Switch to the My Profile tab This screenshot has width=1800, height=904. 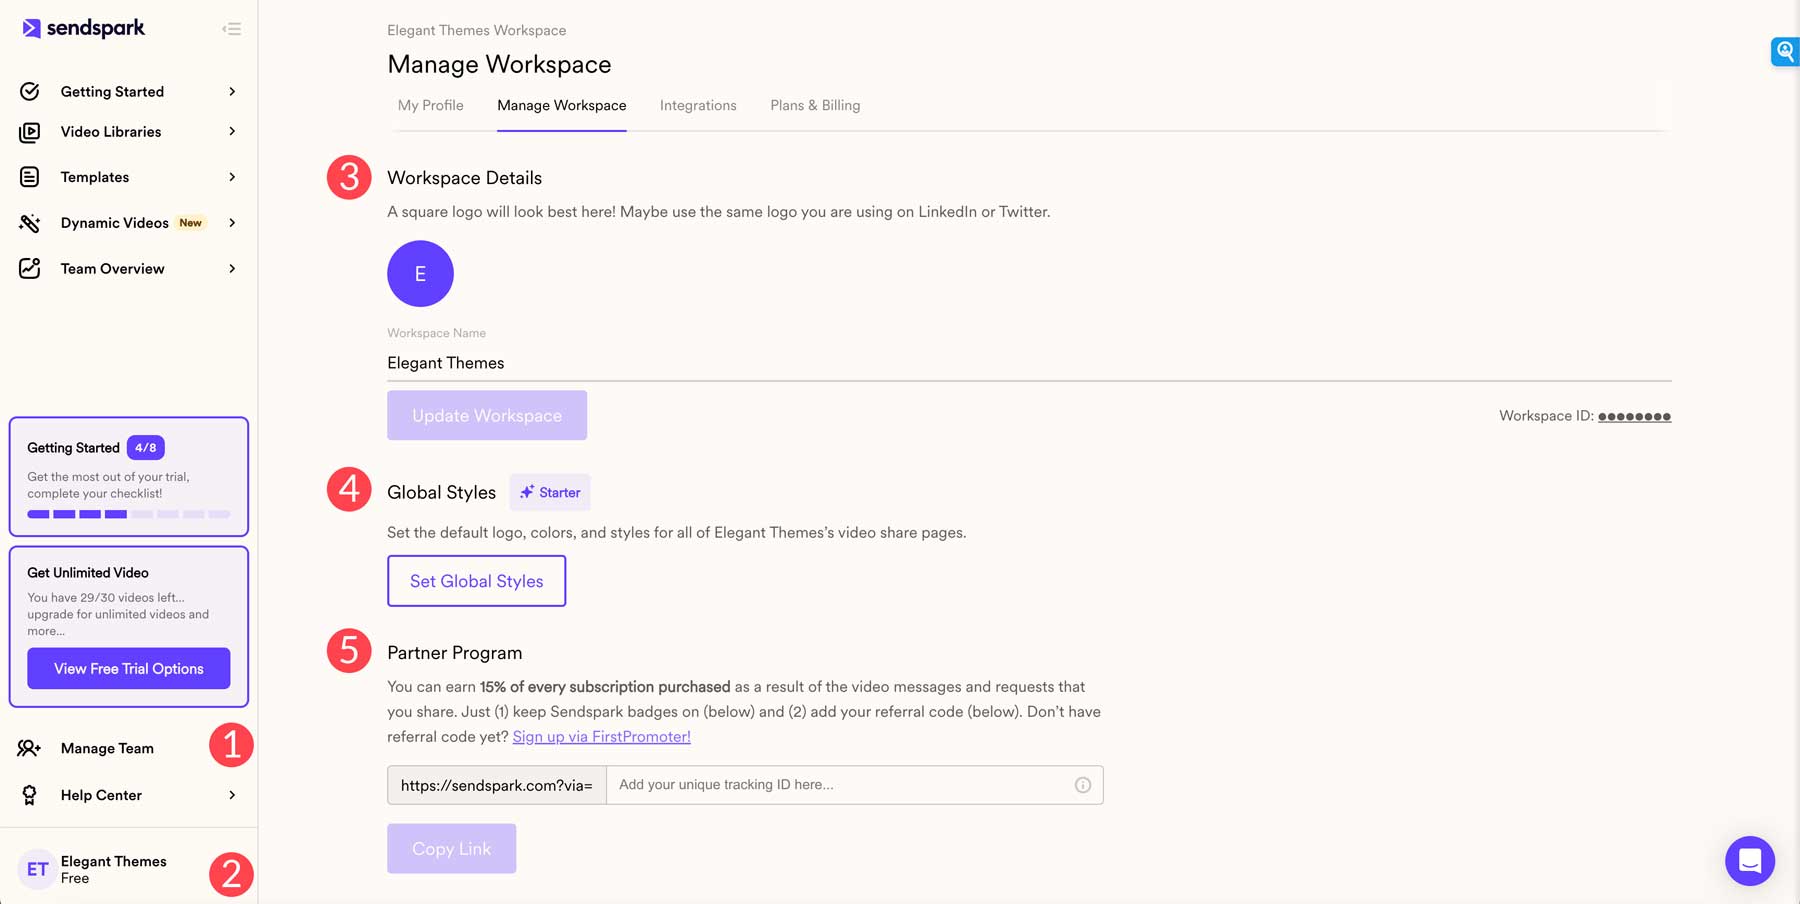tap(430, 105)
